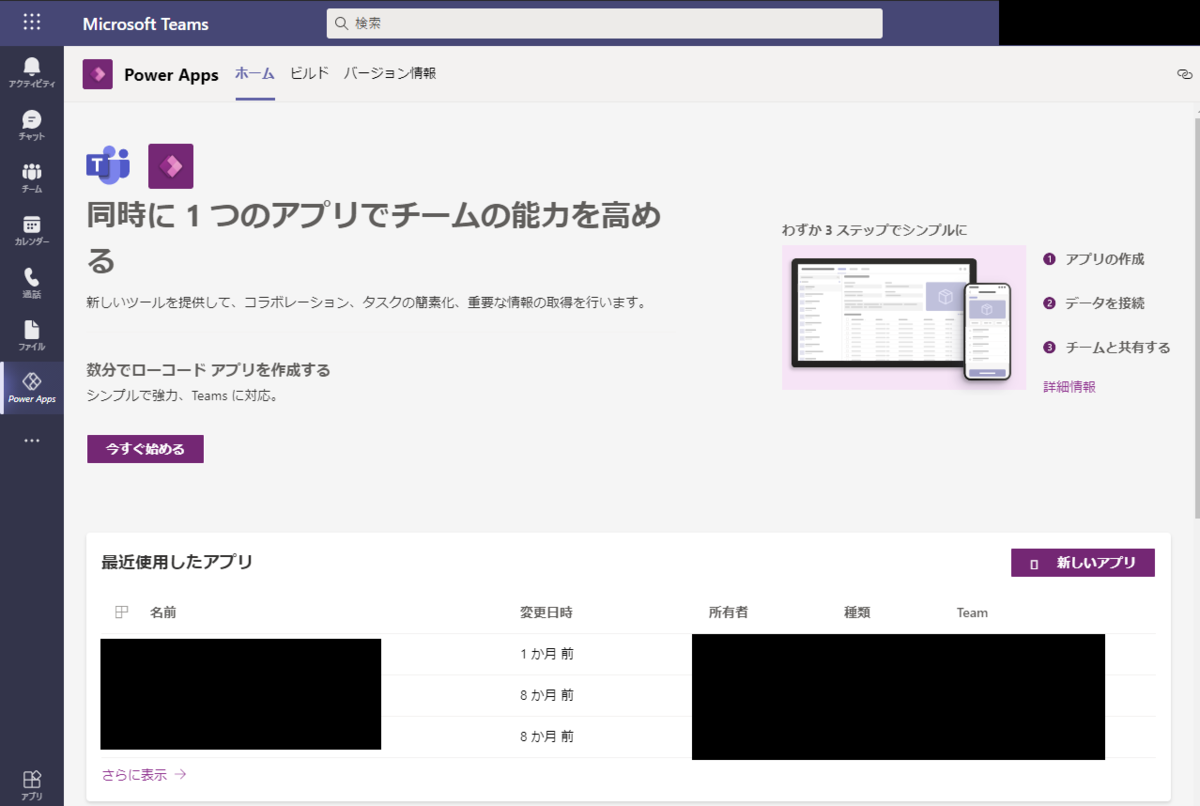Click the waffle app launcher icon
The image size is (1200, 806).
click(x=32, y=22)
